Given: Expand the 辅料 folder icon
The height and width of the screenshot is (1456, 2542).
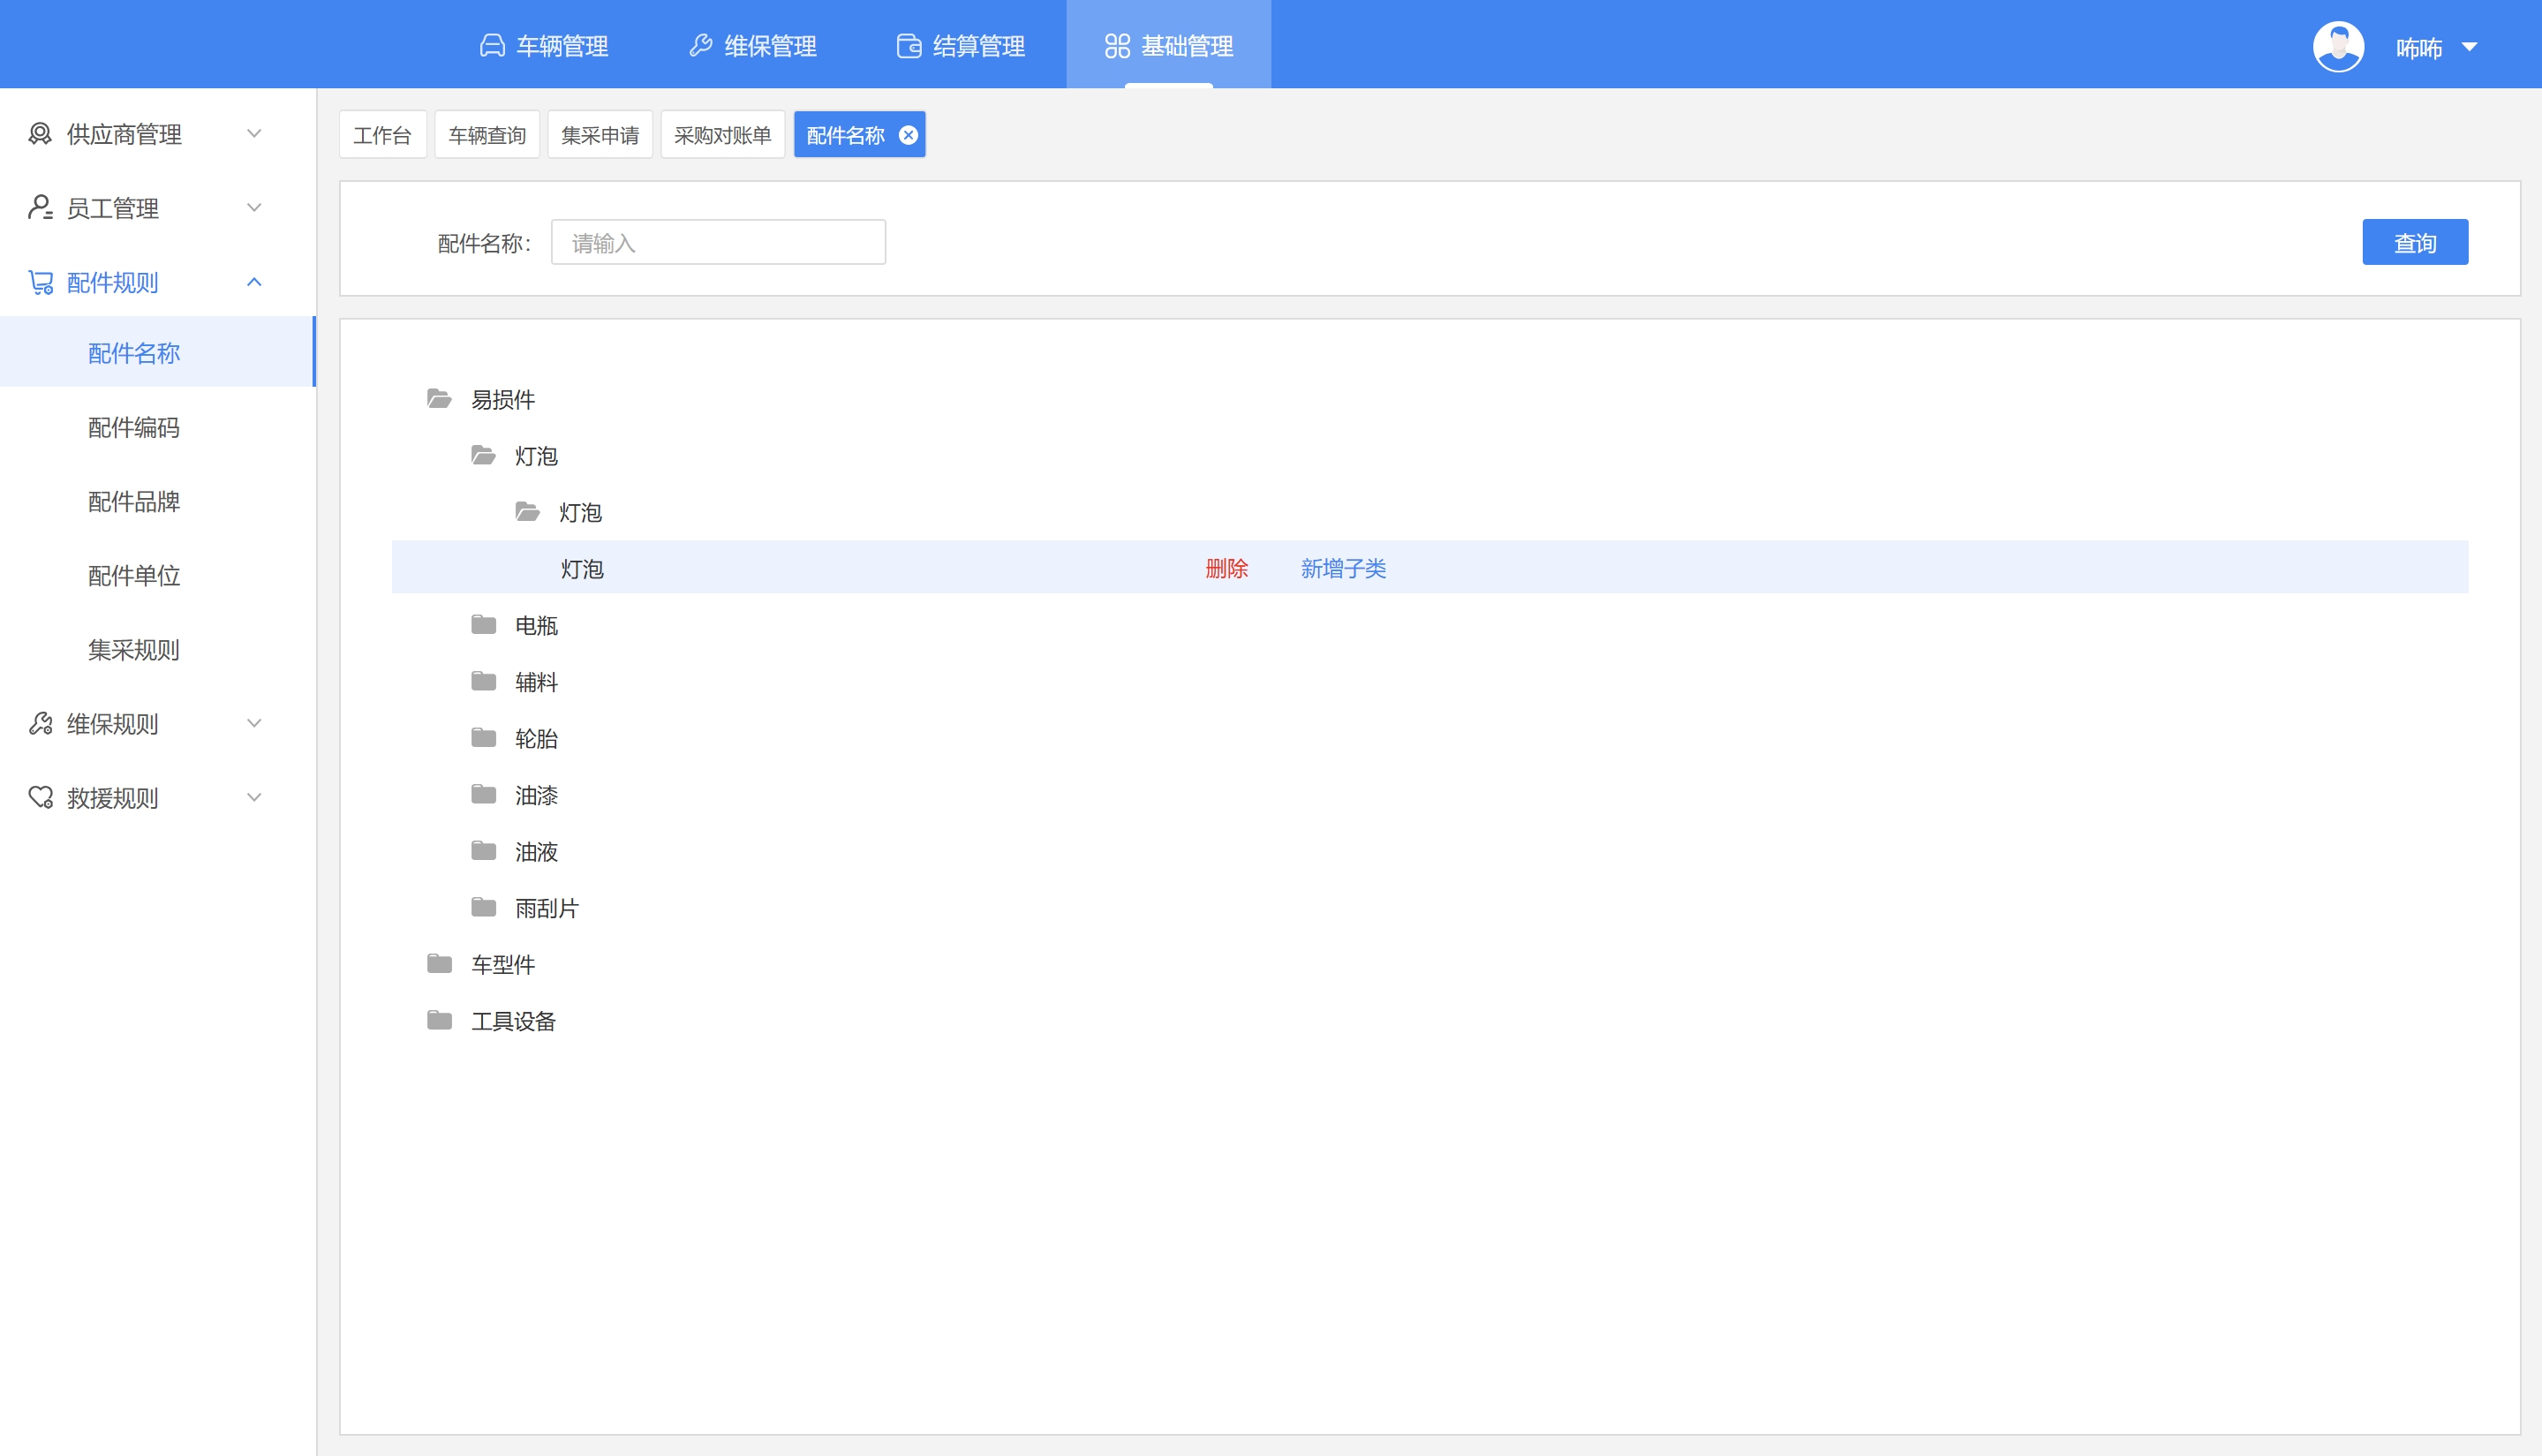Looking at the screenshot, I should [483, 681].
